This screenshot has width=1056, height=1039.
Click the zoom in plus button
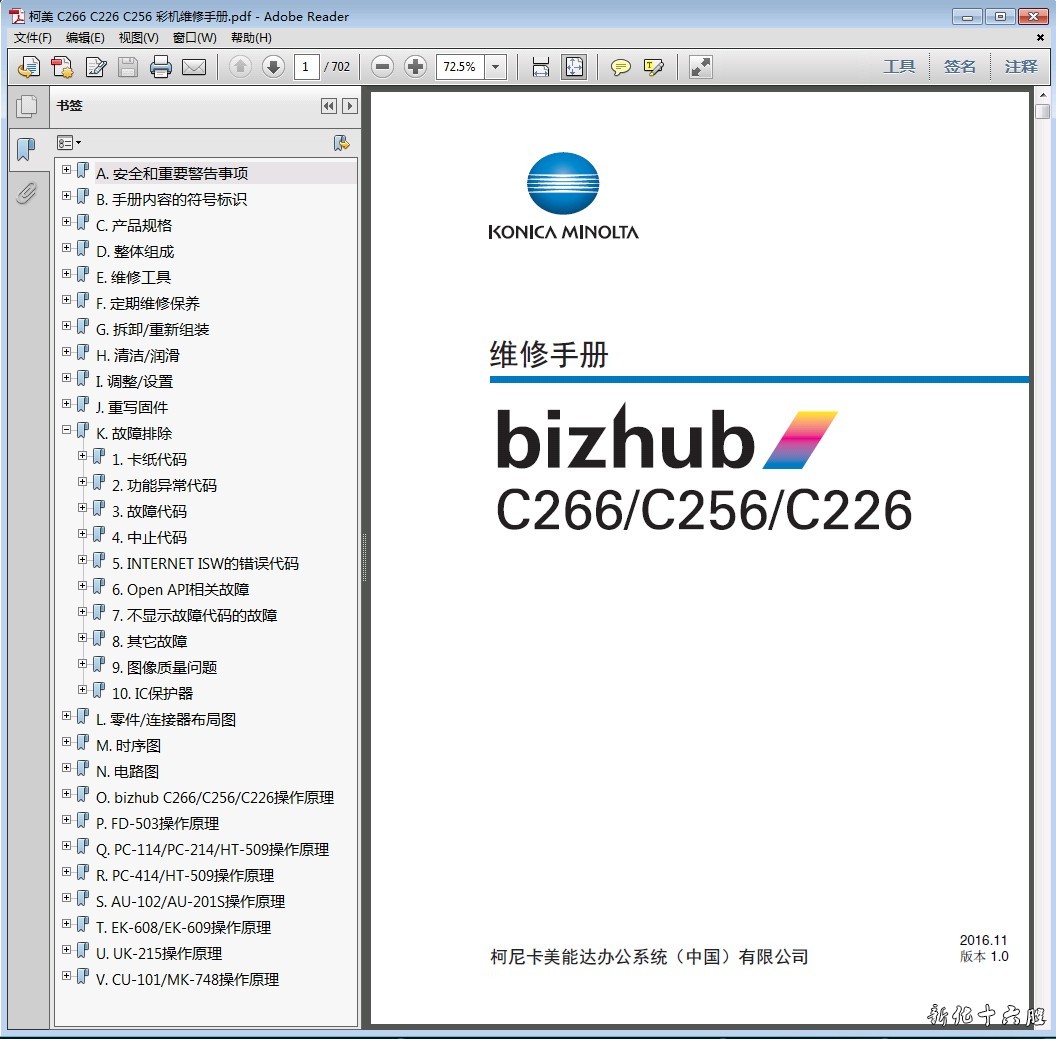pyautogui.click(x=416, y=67)
